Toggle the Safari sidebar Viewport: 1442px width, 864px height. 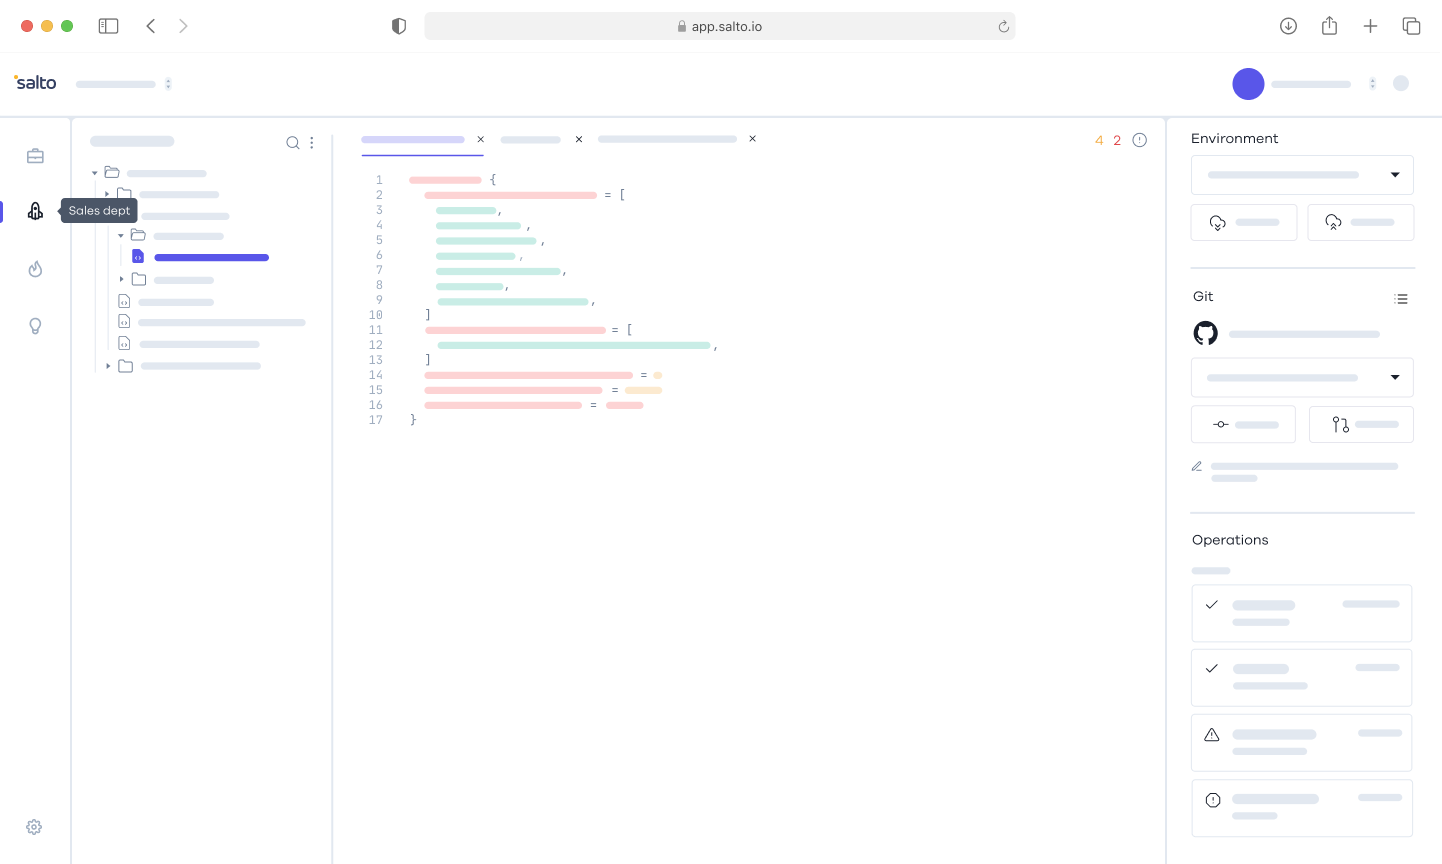108,26
